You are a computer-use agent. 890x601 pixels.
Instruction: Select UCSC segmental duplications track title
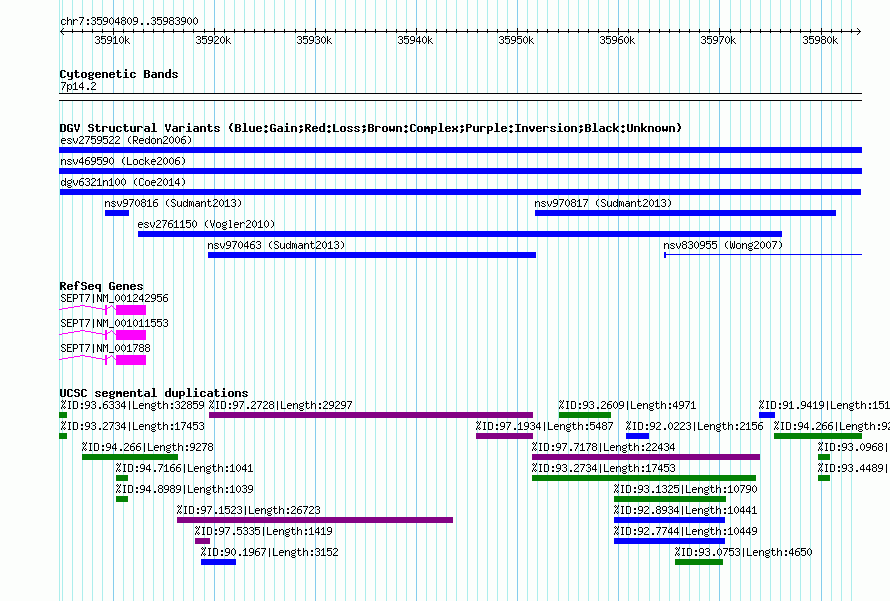click(x=154, y=393)
